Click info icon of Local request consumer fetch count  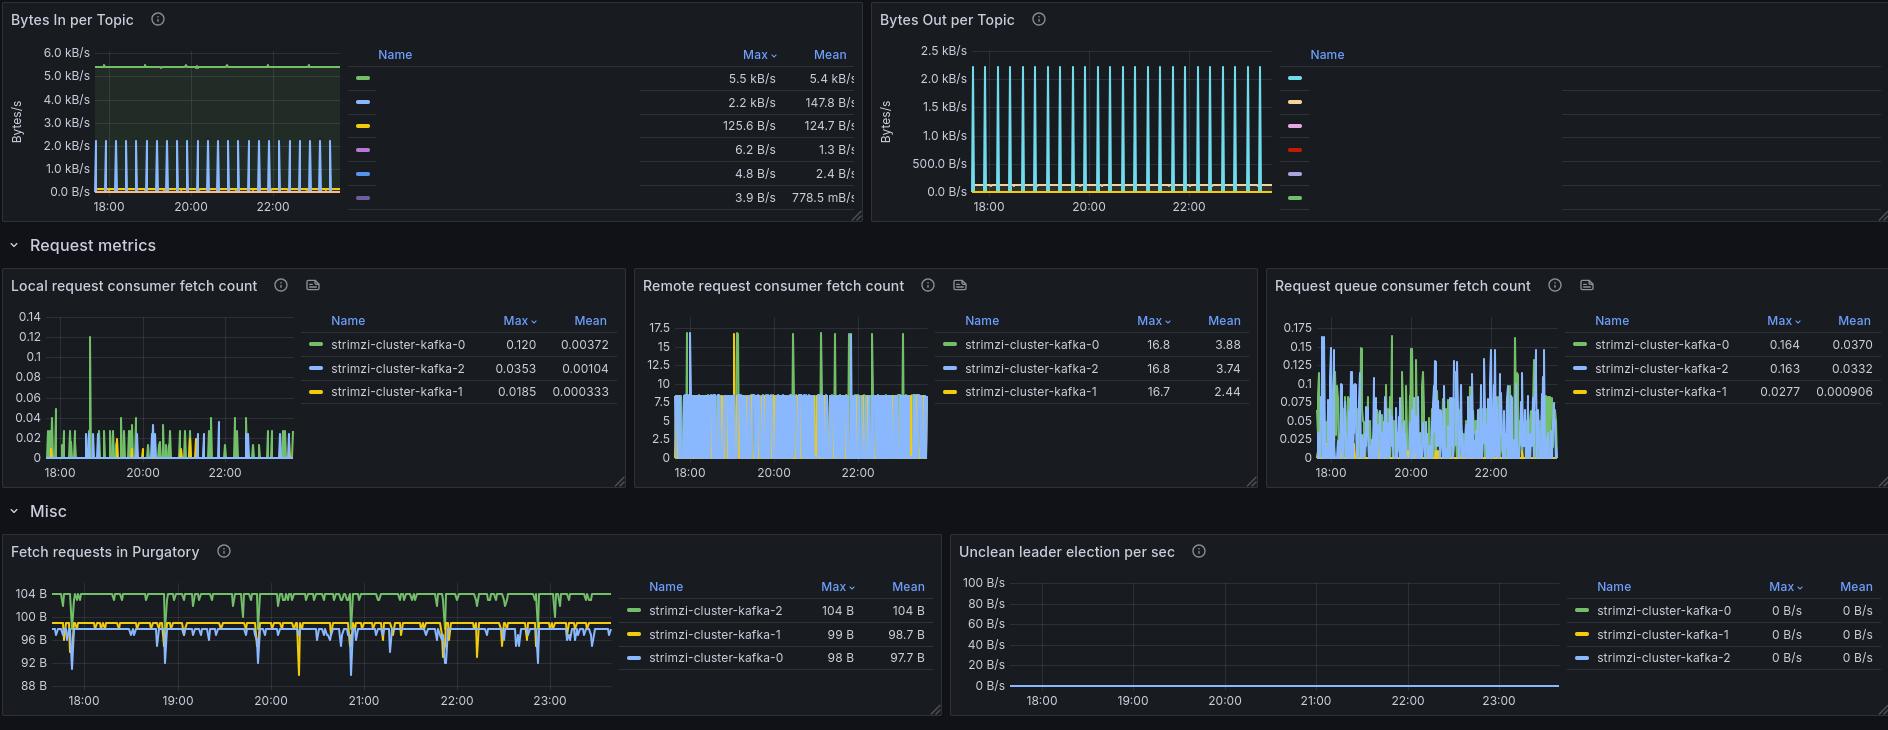point(281,285)
